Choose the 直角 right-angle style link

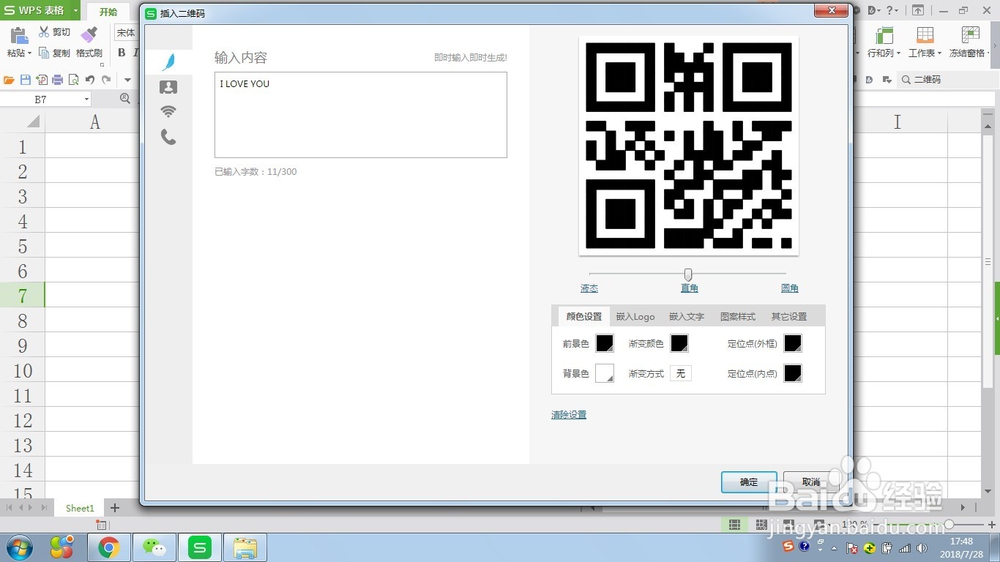pyautogui.click(x=689, y=288)
